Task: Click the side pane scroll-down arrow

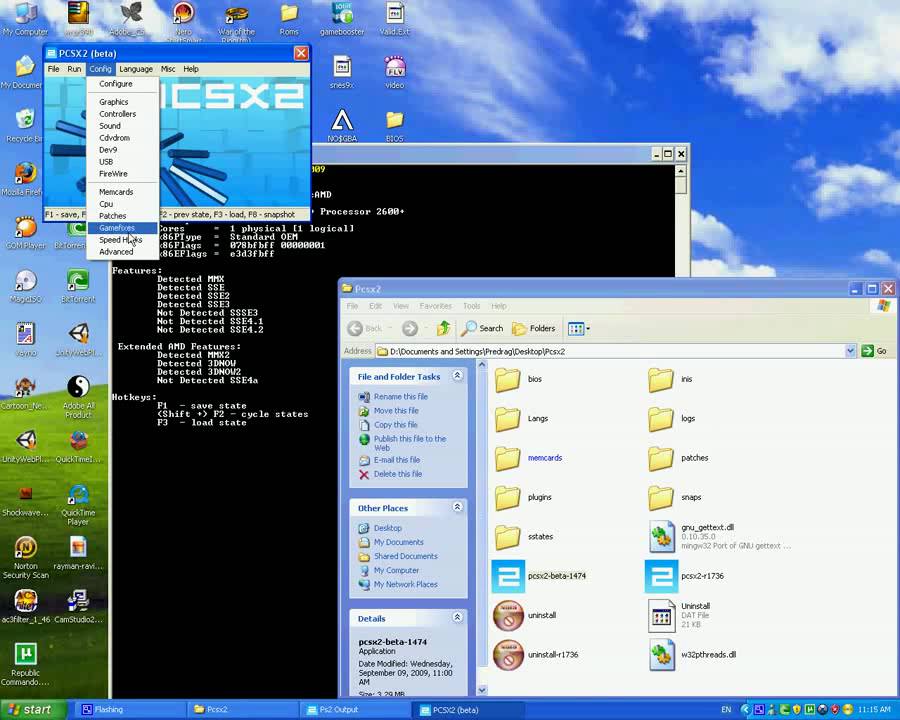Action: (x=482, y=690)
